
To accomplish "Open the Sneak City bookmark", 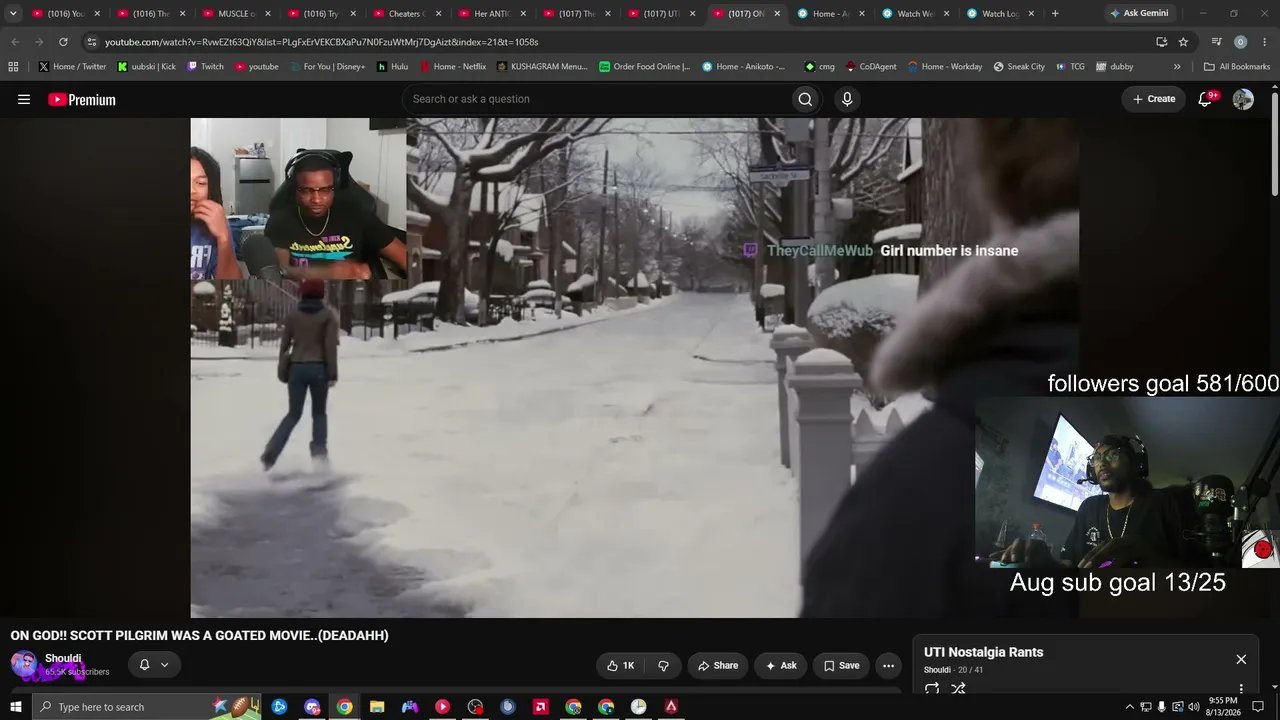I will [x=1018, y=67].
